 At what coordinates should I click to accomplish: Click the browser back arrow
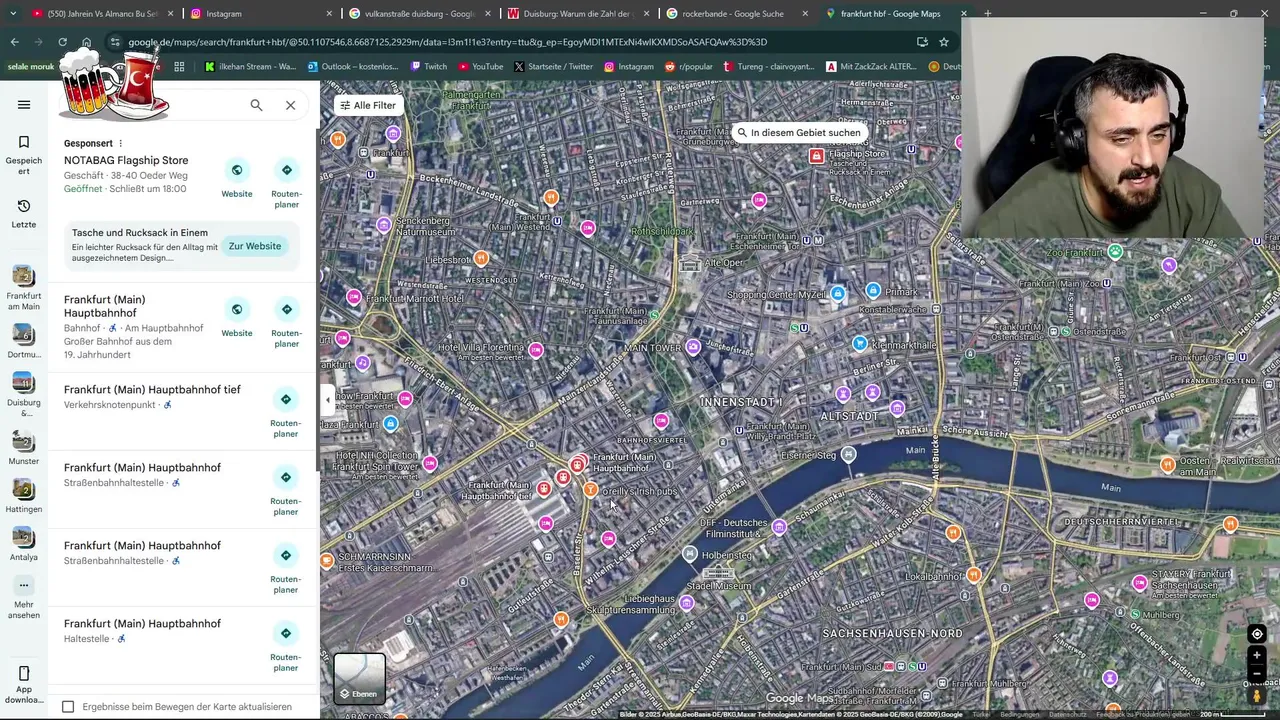pyautogui.click(x=14, y=42)
